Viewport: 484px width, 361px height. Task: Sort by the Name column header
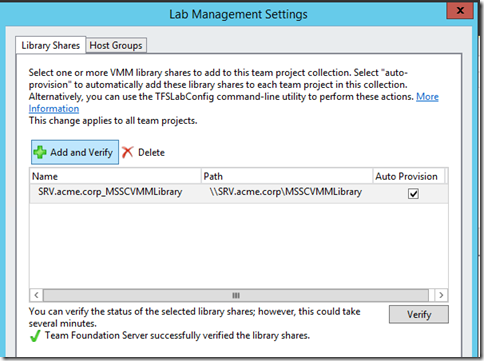tap(115, 176)
